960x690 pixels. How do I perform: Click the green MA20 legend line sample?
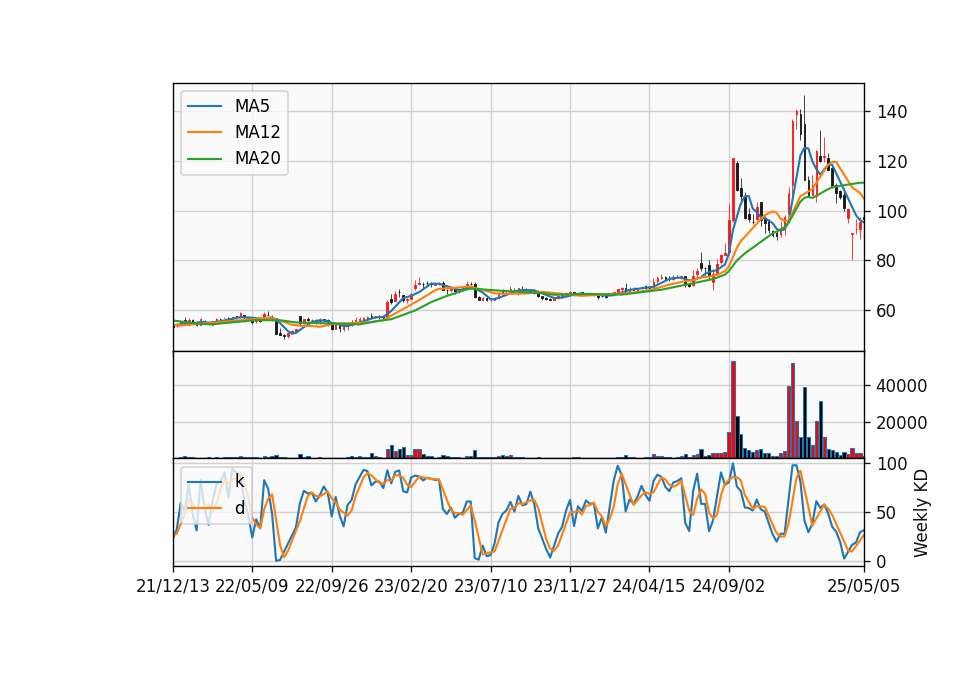[204, 159]
